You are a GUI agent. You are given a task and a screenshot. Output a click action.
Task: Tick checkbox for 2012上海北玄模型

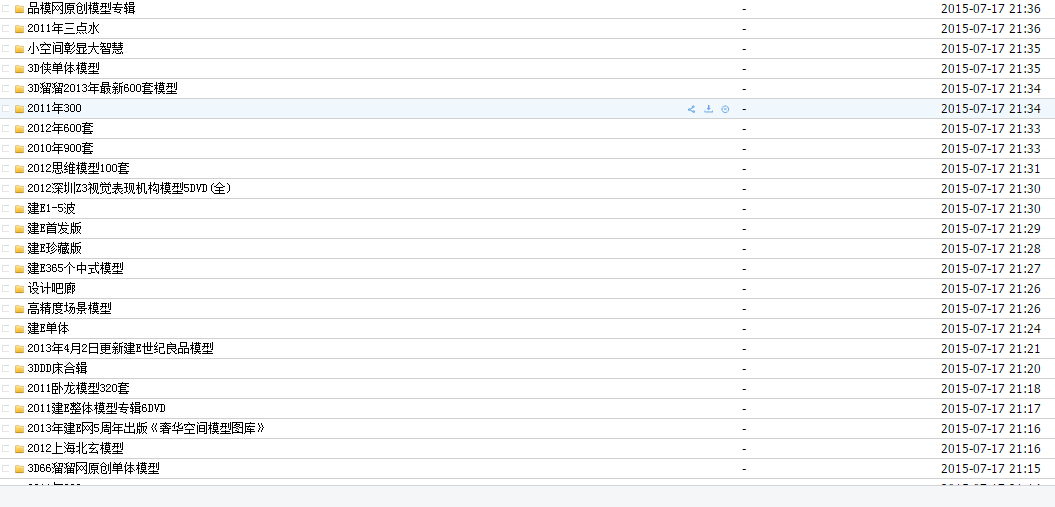pos(6,449)
